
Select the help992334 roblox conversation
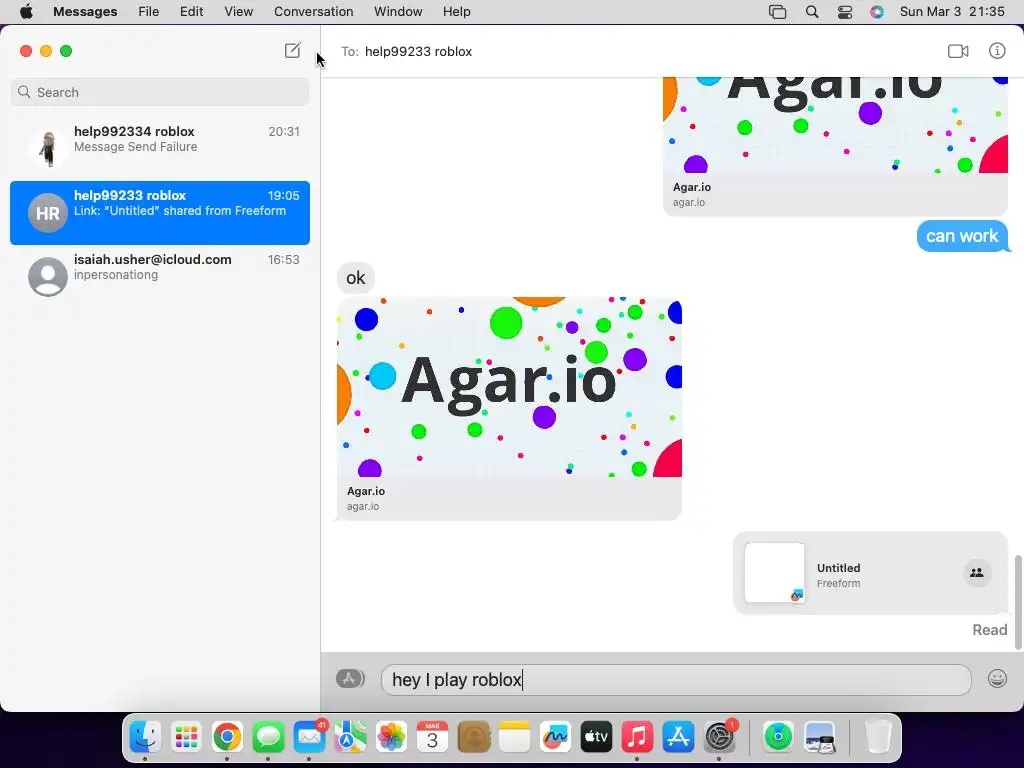pos(160,148)
